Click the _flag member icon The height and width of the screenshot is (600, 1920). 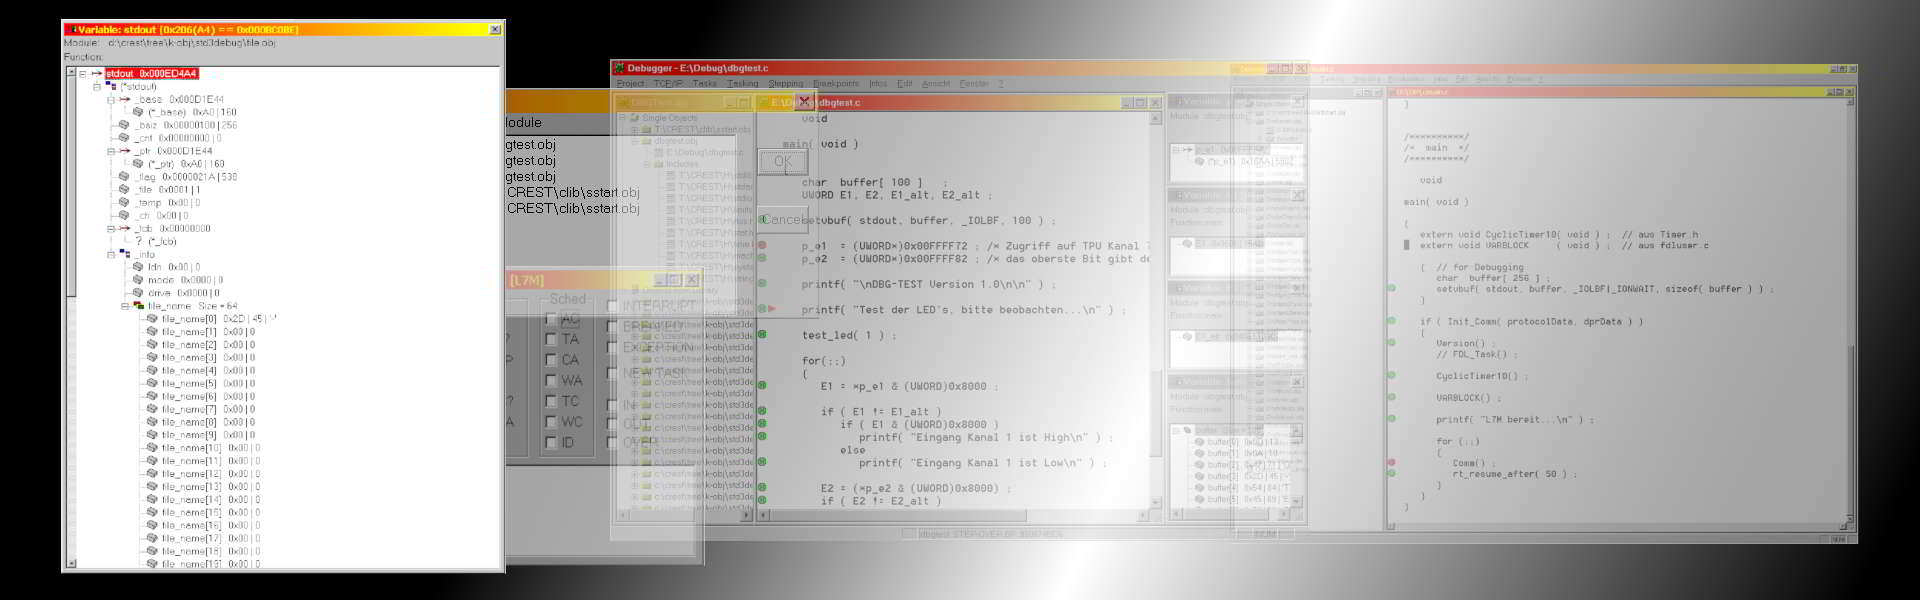(124, 177)
